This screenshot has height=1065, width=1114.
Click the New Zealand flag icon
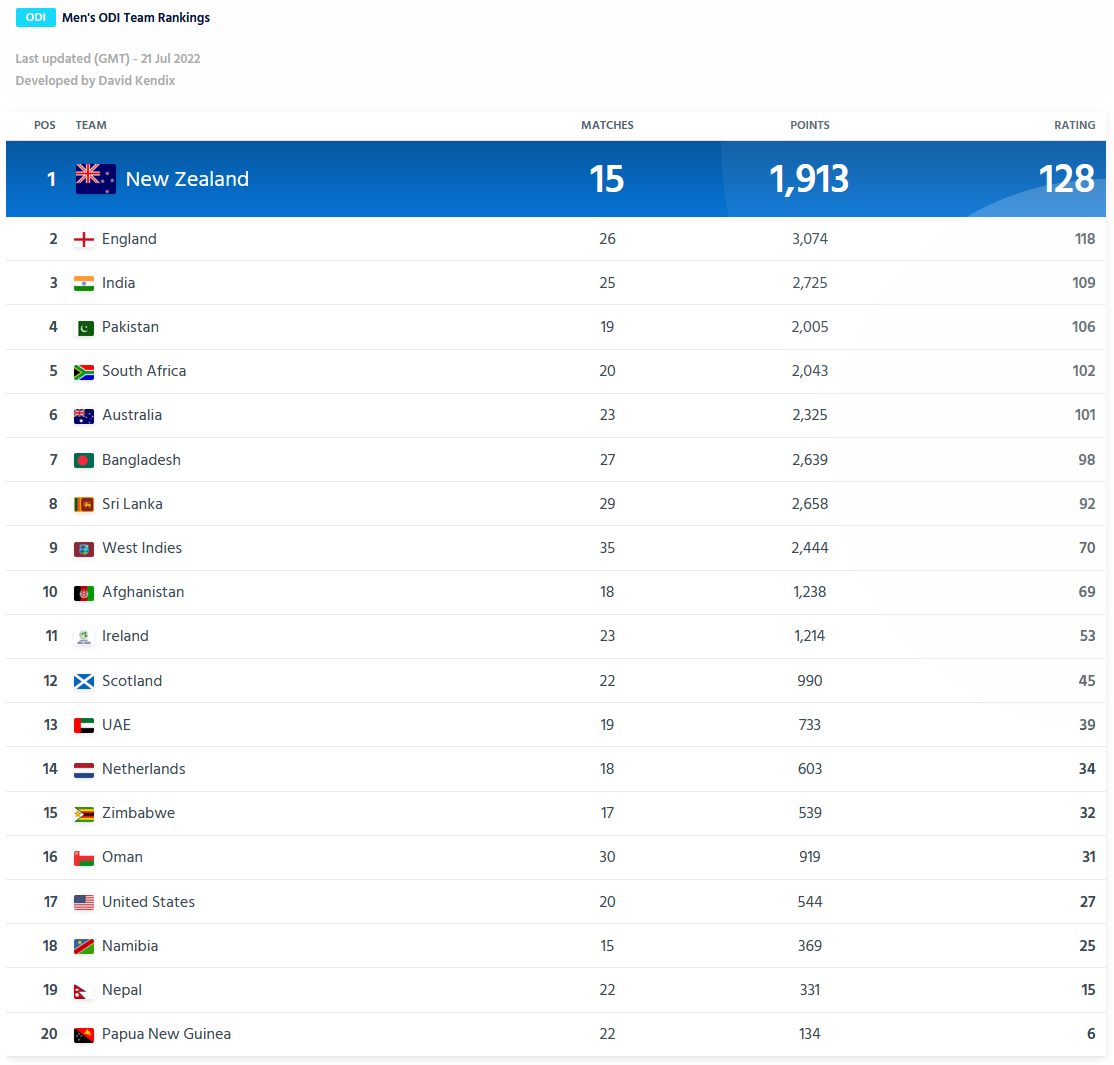[x=95, y=178]
